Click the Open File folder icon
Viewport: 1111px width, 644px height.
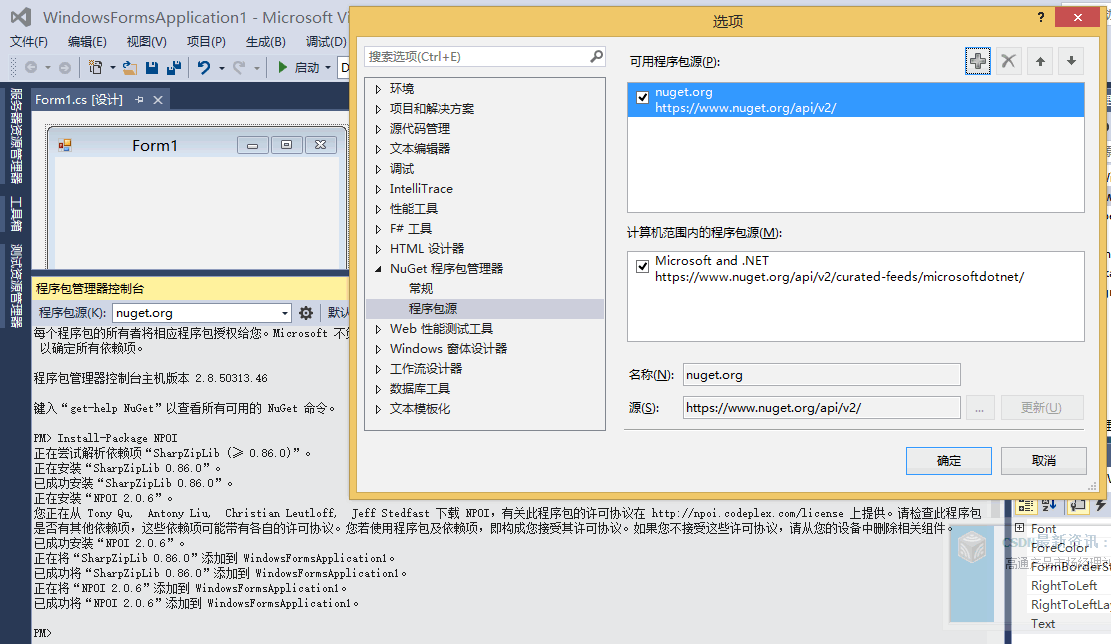(130, 67)
